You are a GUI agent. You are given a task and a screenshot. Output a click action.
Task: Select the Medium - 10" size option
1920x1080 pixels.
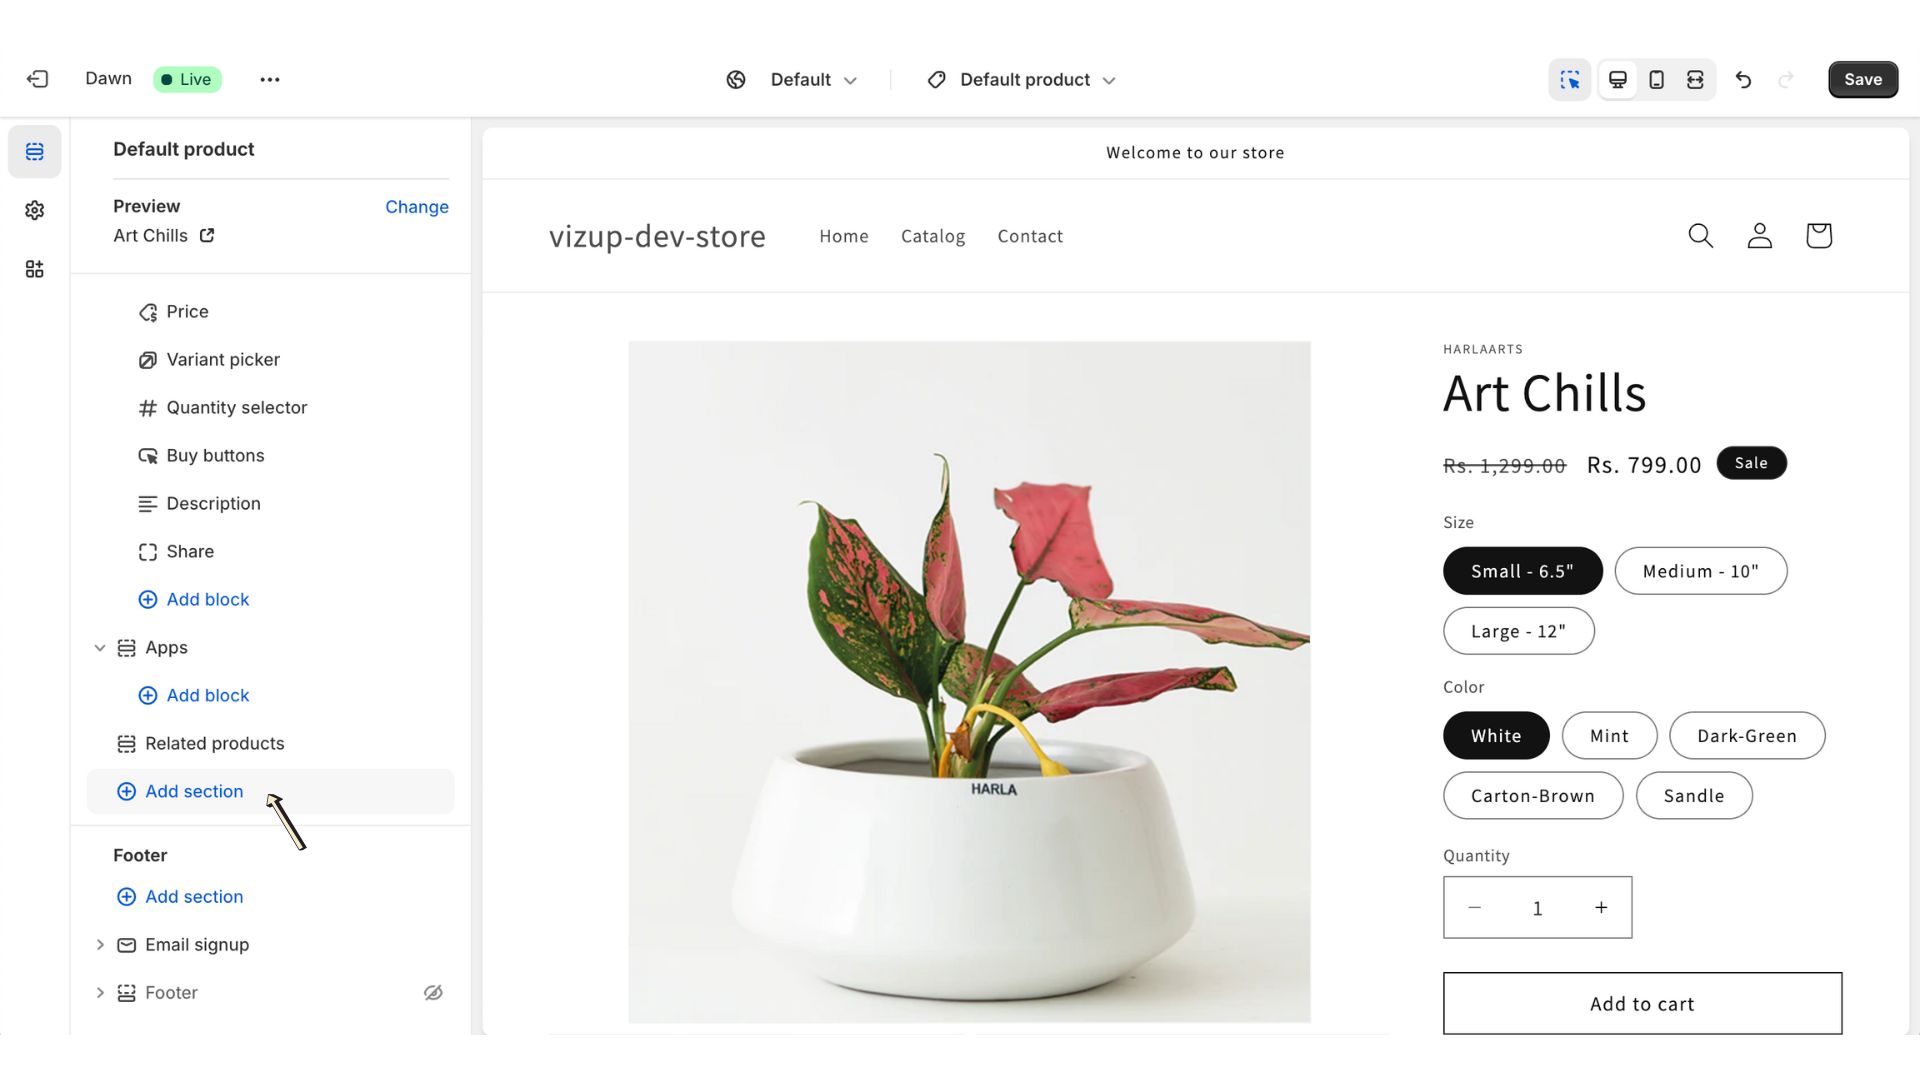pos(1700,571)
